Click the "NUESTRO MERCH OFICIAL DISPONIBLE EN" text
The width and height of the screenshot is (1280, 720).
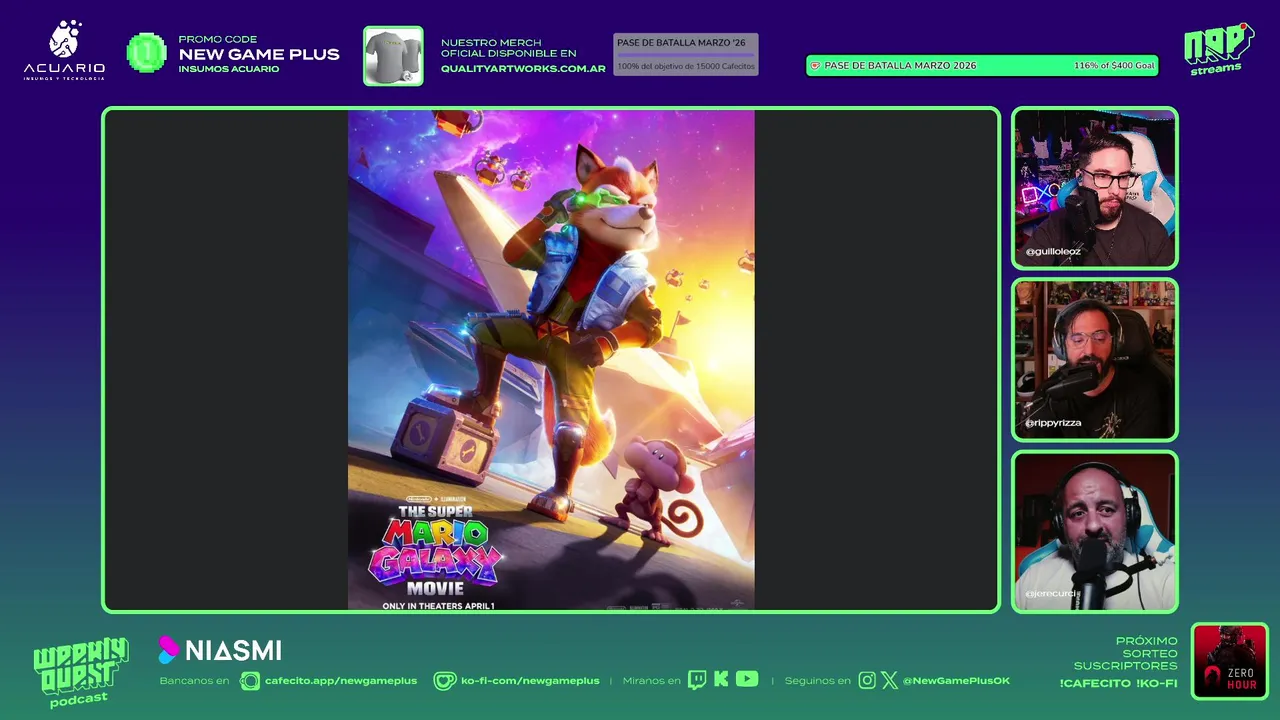tap(508, 48)
